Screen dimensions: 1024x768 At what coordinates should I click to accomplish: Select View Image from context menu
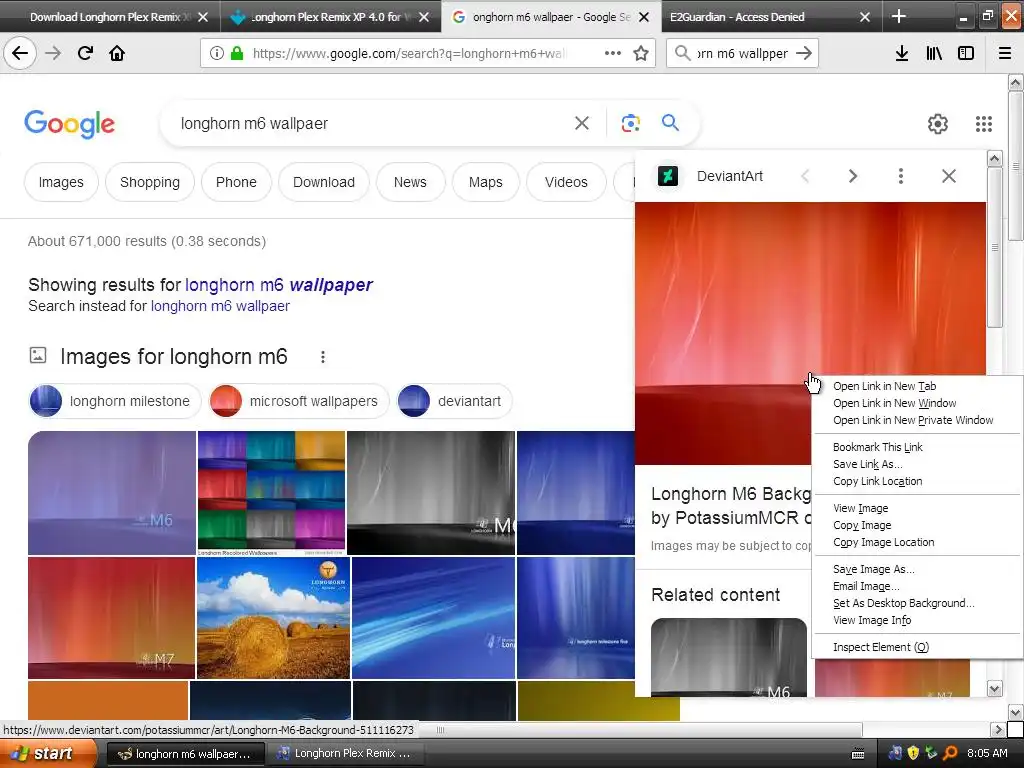(x=860, y=507)
